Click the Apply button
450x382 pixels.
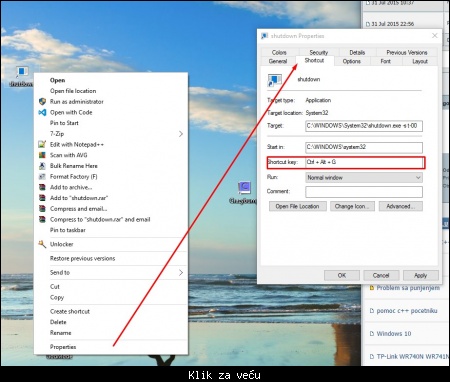421,275
